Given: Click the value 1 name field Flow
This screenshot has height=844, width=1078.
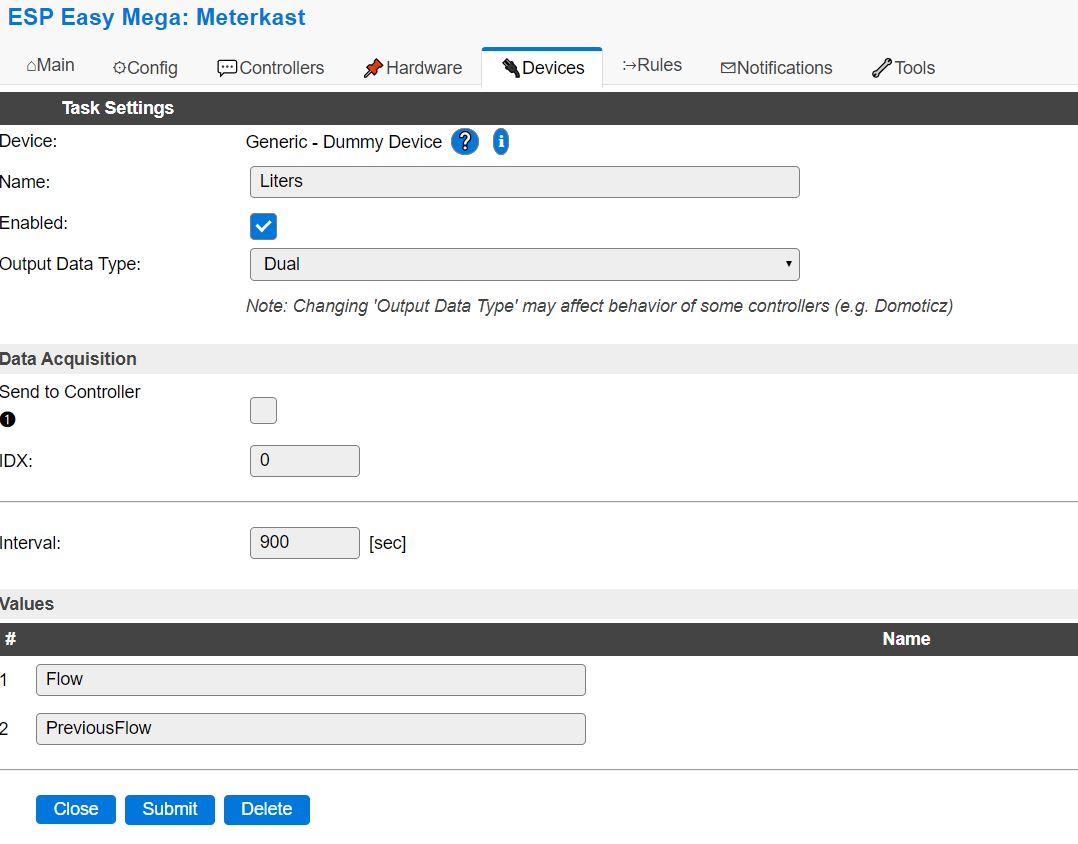Looking at the screenshot, I should click(x=311, y=680).
